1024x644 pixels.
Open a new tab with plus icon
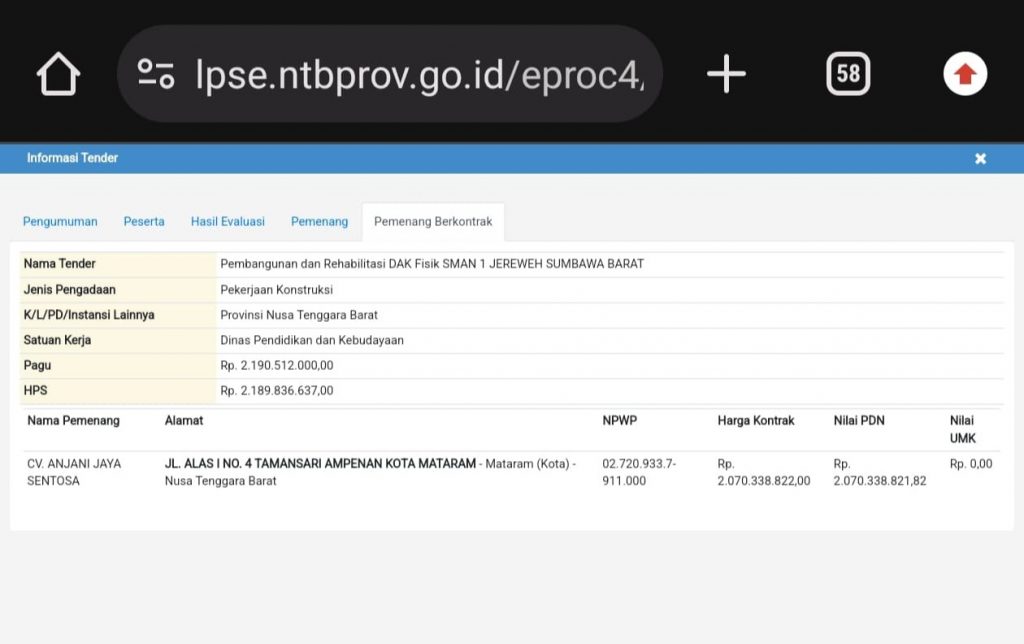726,74
